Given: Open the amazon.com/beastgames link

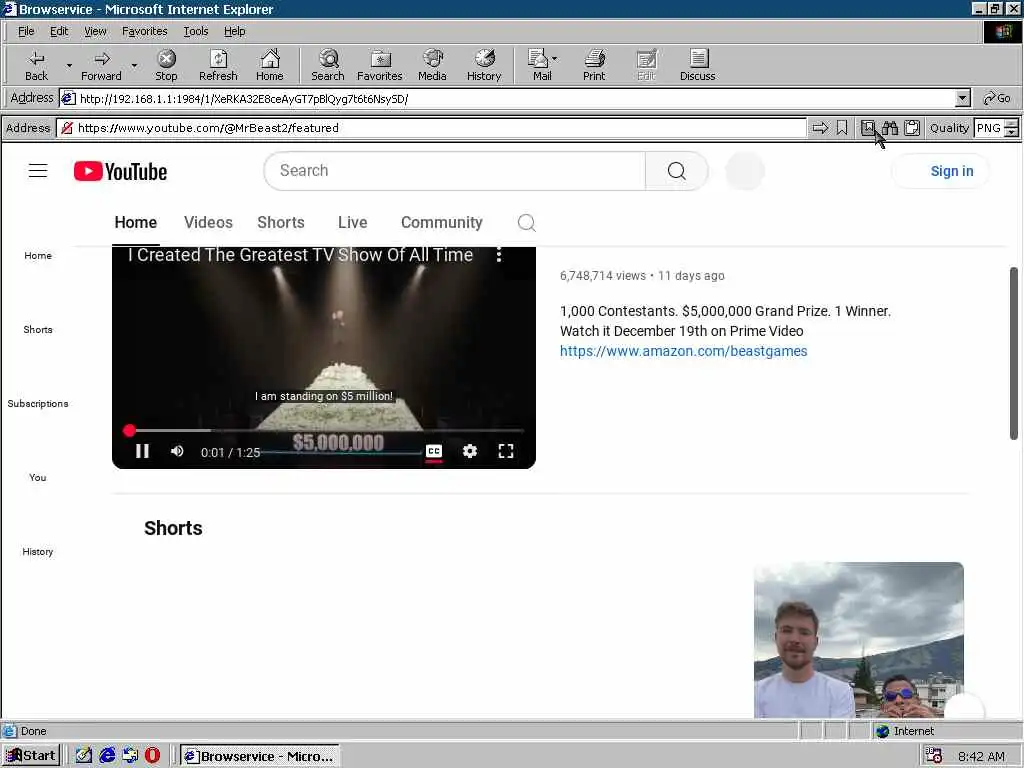Looking at the screenshot, I should (683, 351).
